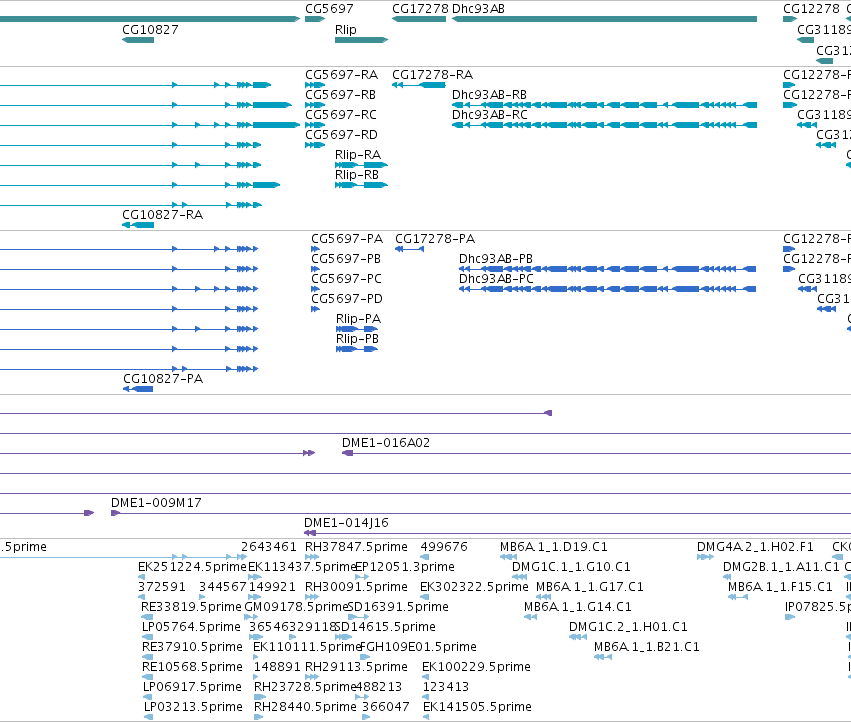
Task: Select EST label RH37847.5prime
Action: pos(356,547)
